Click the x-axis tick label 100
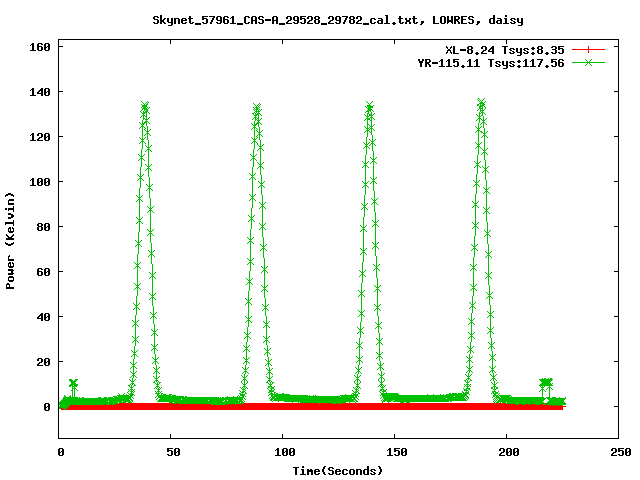Screen dimensions: 640x480 click(x=284, y=452)
